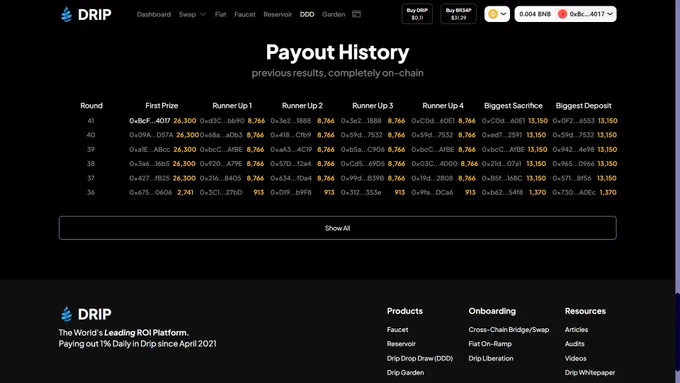This screenshot has width=680, height=383.
Task: Click the Buy BR34P button
Action: 458,14
